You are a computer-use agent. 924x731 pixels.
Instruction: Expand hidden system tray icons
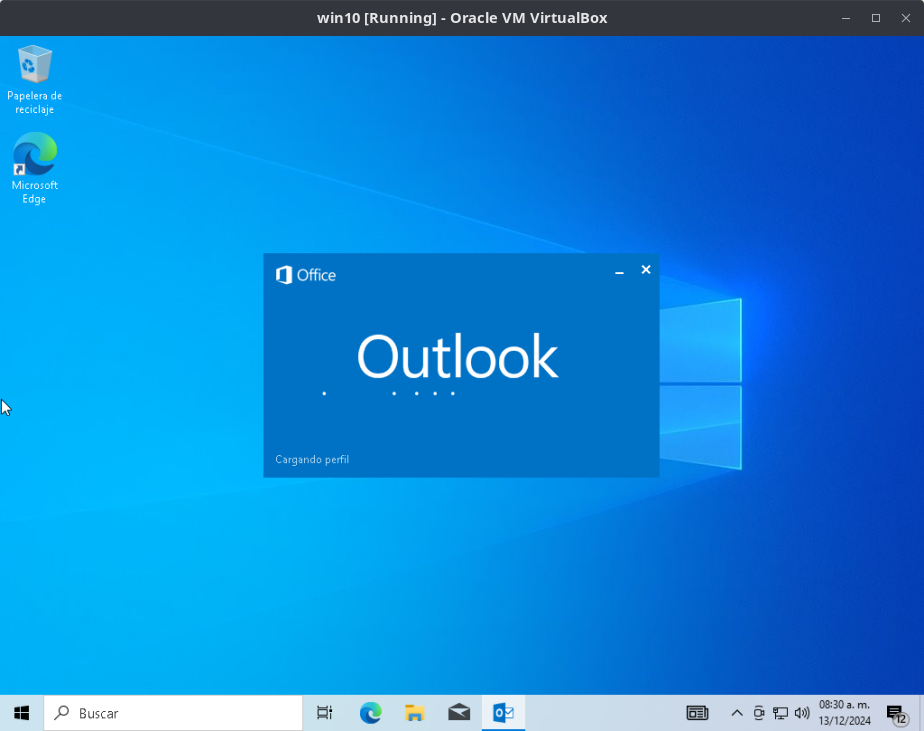737,713
